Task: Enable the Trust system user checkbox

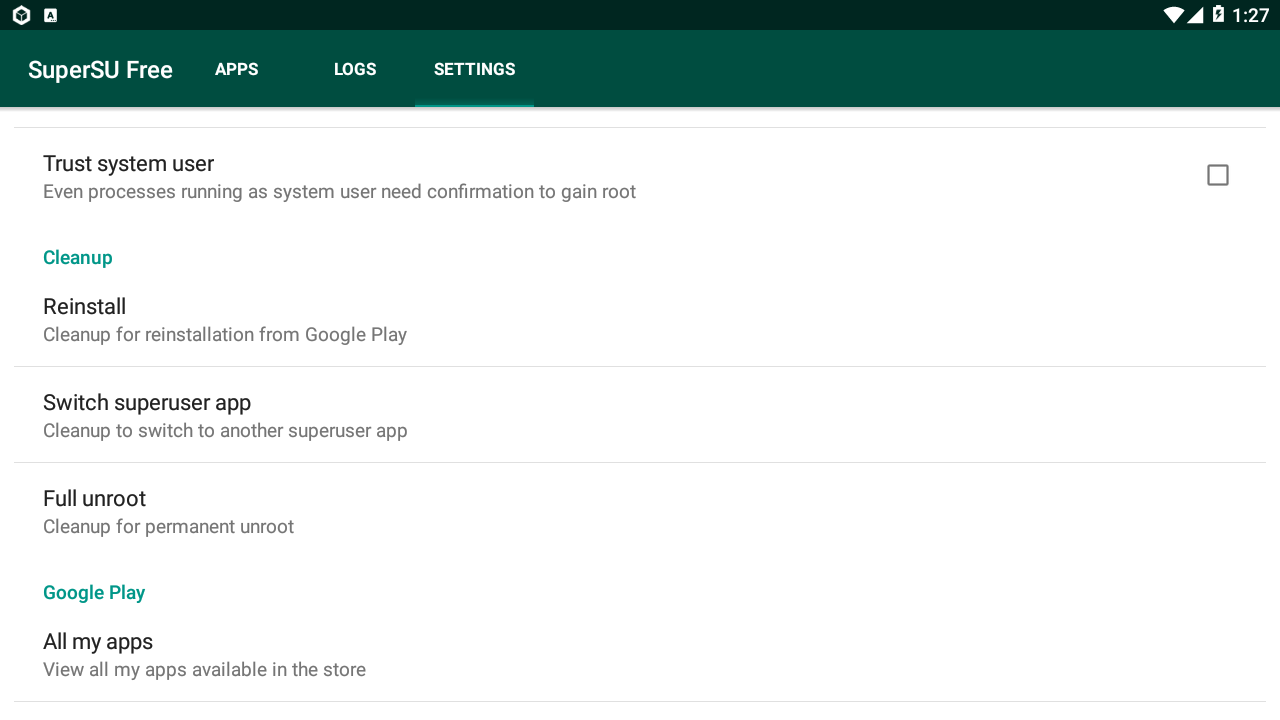Action: click(x=1217, y=175)
